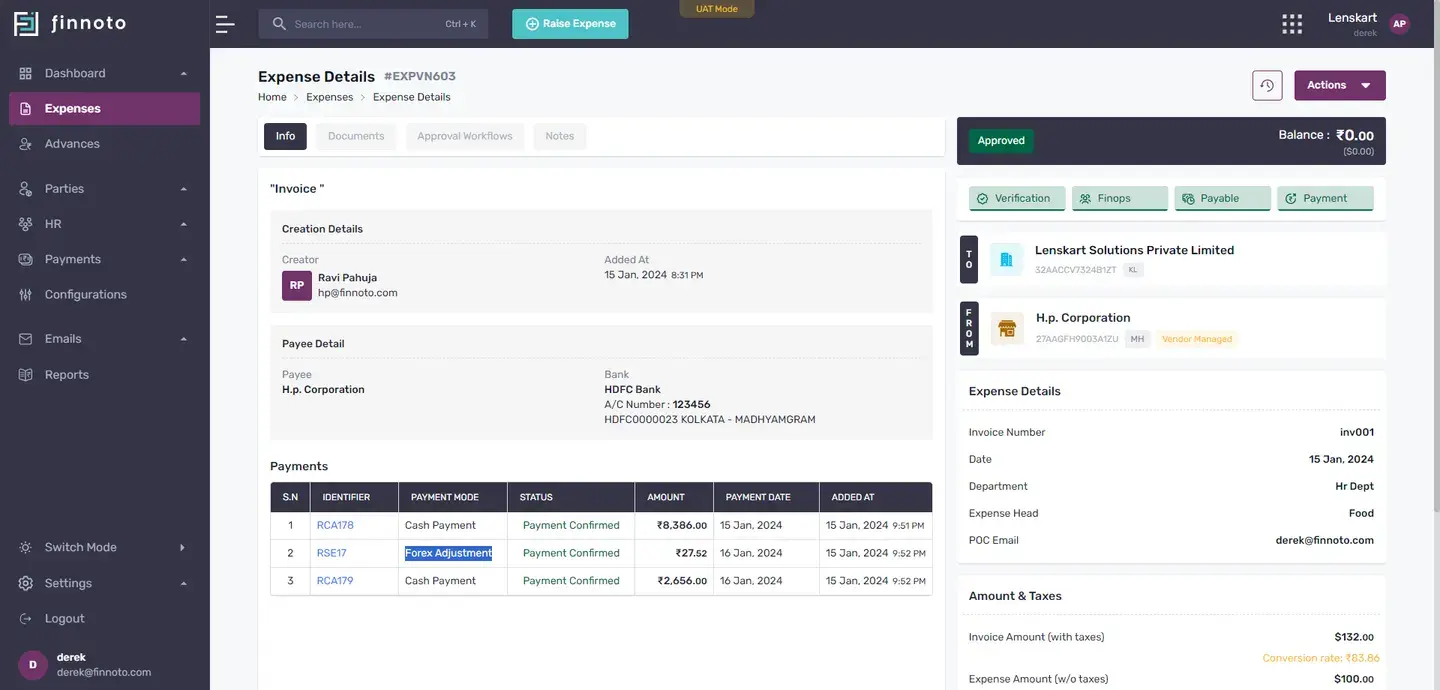Image resolution: width=1440 pixels, height=690 pixels.
Task: Click the AP user avatar
Action: pyautogui.click(x=1399, y=24)
